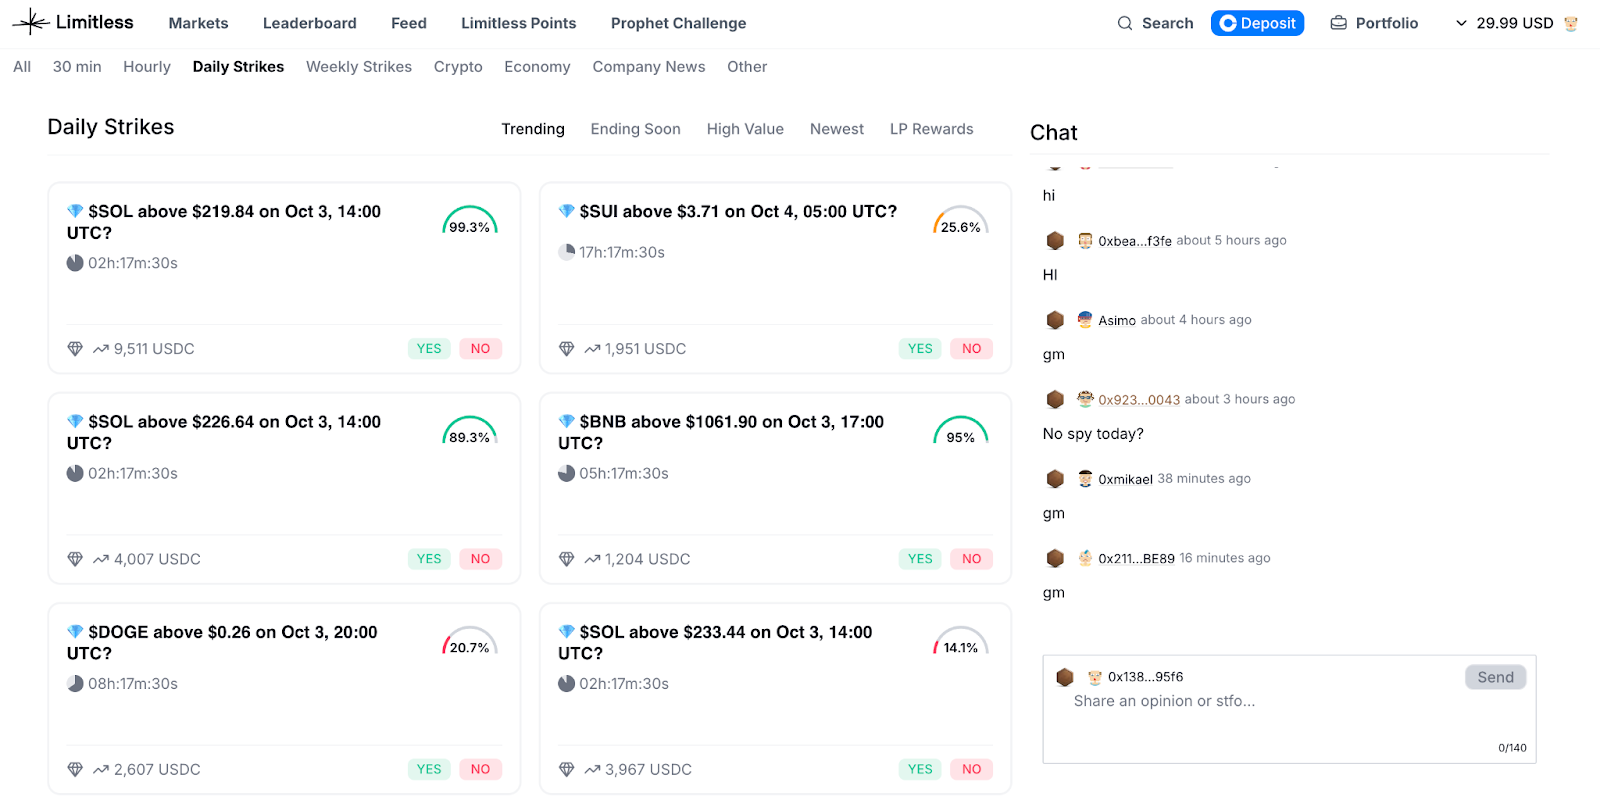Open the Leaderboard menu item
The image size is (1600, 807).
pyautogui.click(x=309, y=23)
